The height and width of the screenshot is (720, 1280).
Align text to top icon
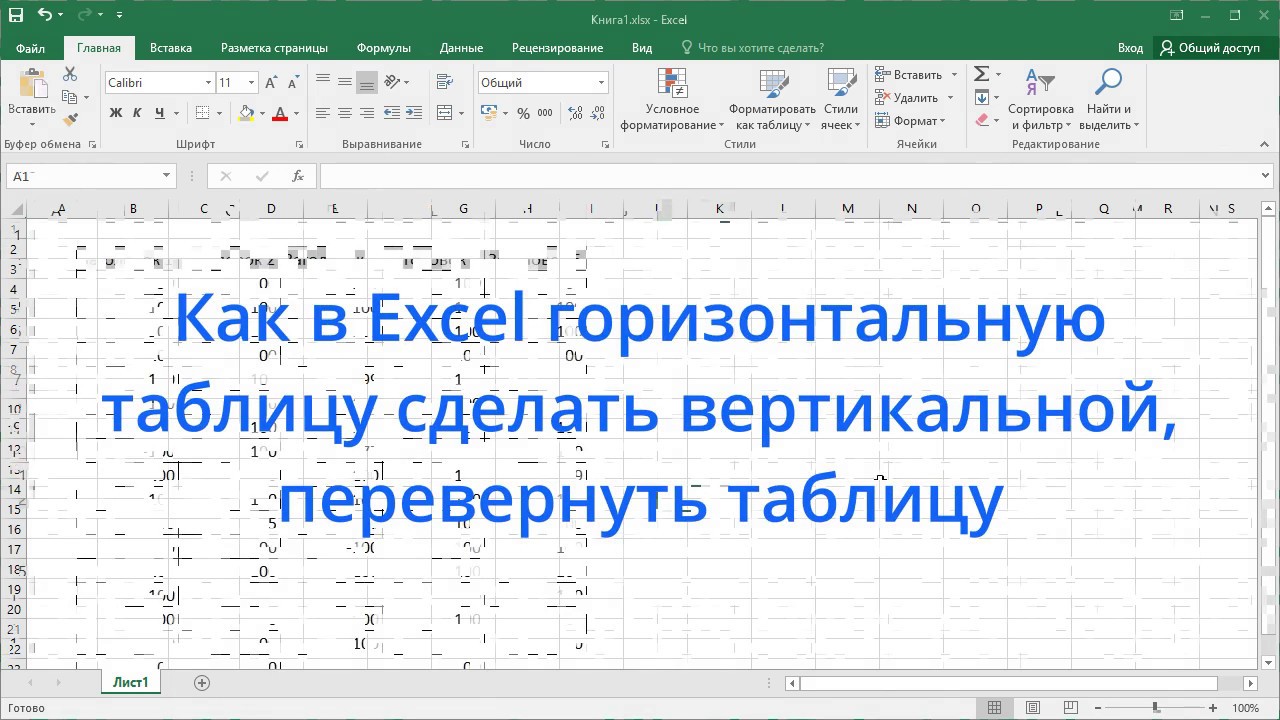(x=323, y=82)
